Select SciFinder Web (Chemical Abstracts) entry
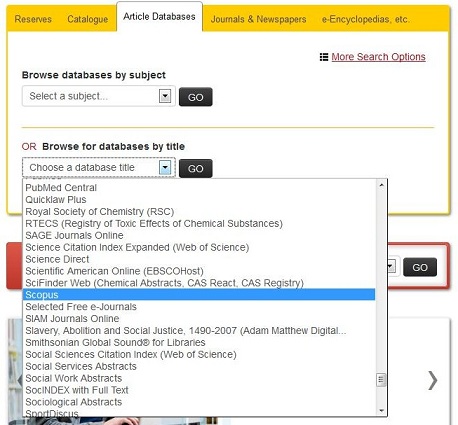Viewport: 458px width, 425px height. [x=199, y=283]
